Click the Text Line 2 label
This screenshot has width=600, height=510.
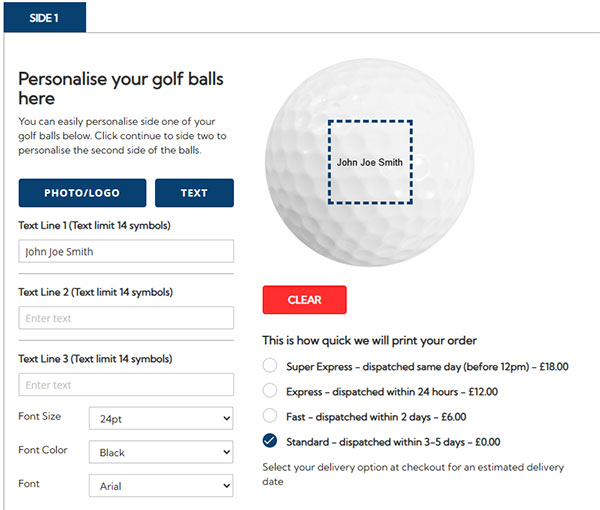point(95,292)
